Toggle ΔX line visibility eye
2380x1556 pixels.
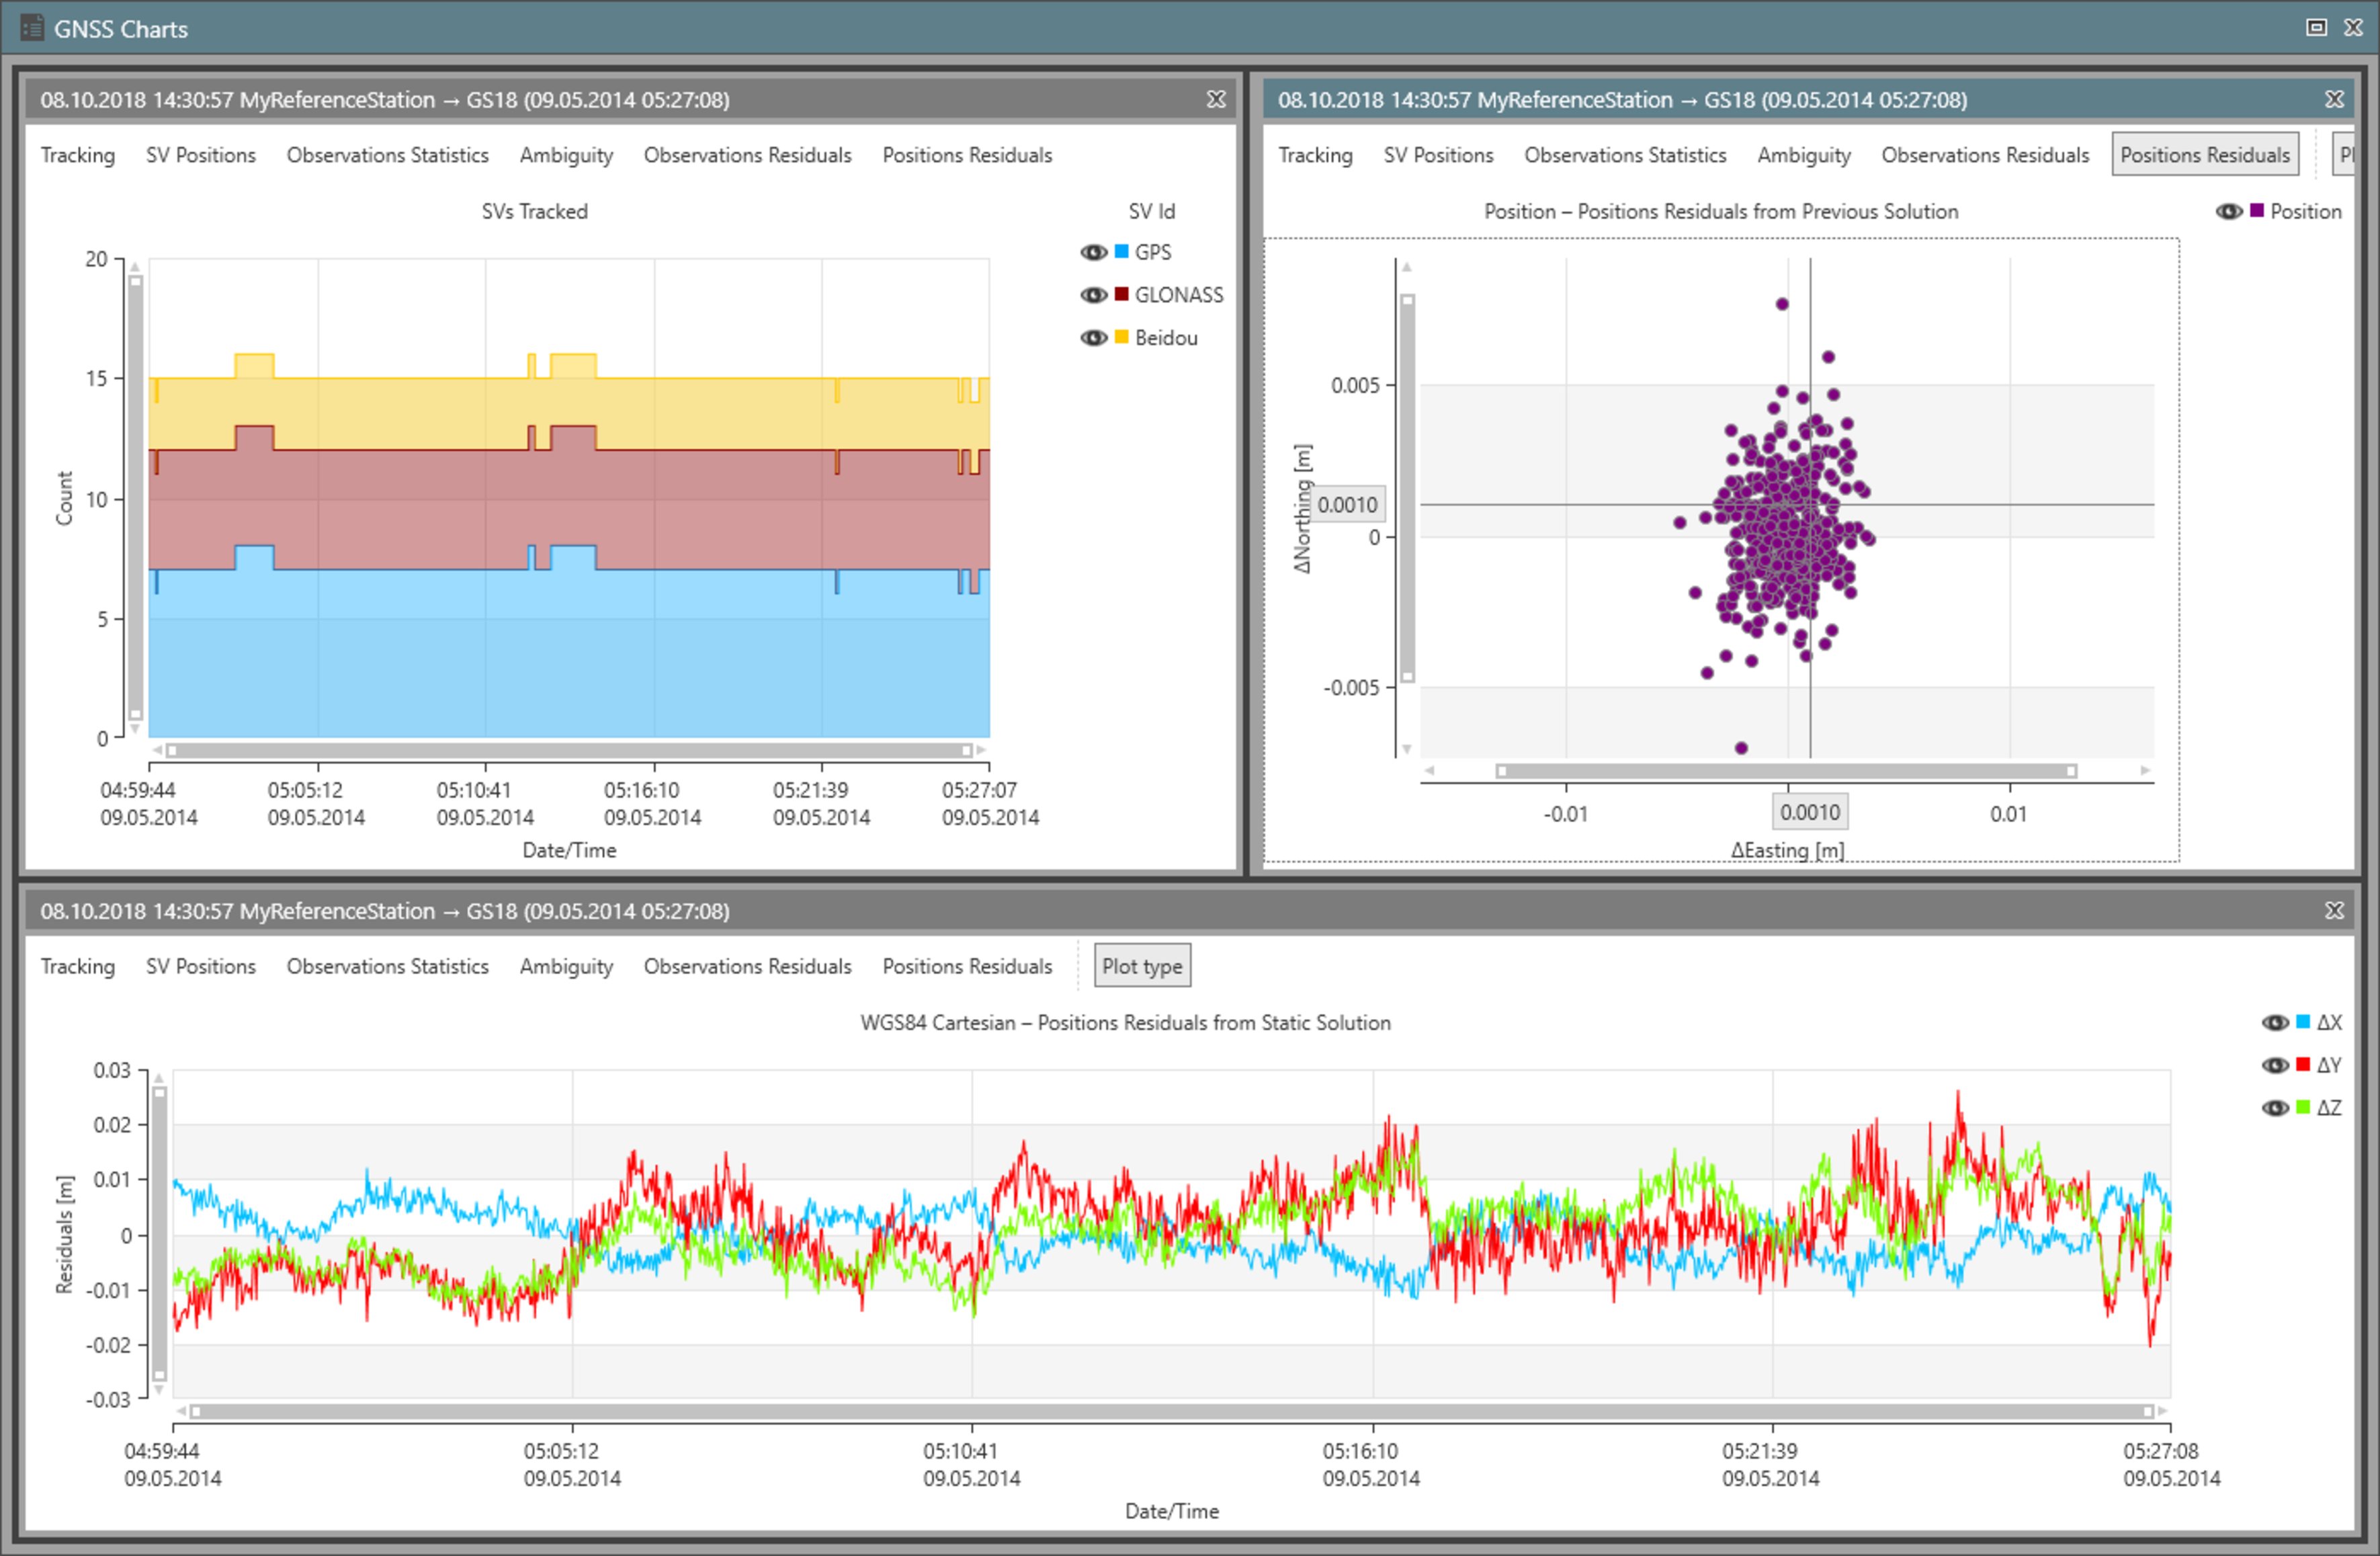[2275, 1022]
